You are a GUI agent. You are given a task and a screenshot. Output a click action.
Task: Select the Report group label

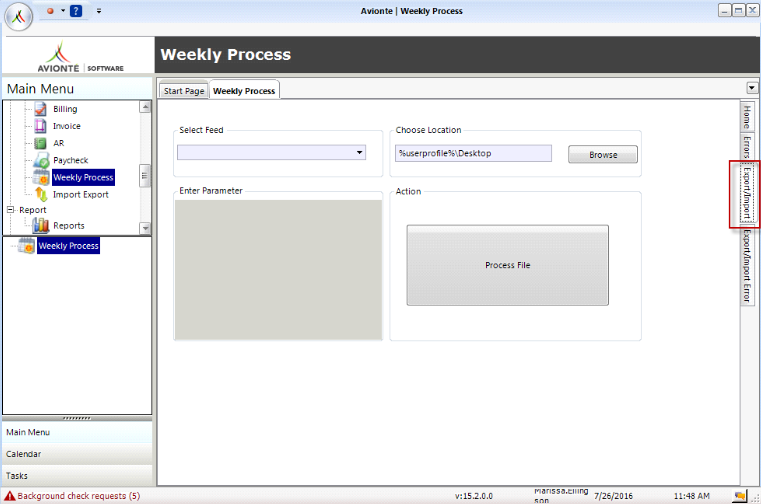click(33, 210)
